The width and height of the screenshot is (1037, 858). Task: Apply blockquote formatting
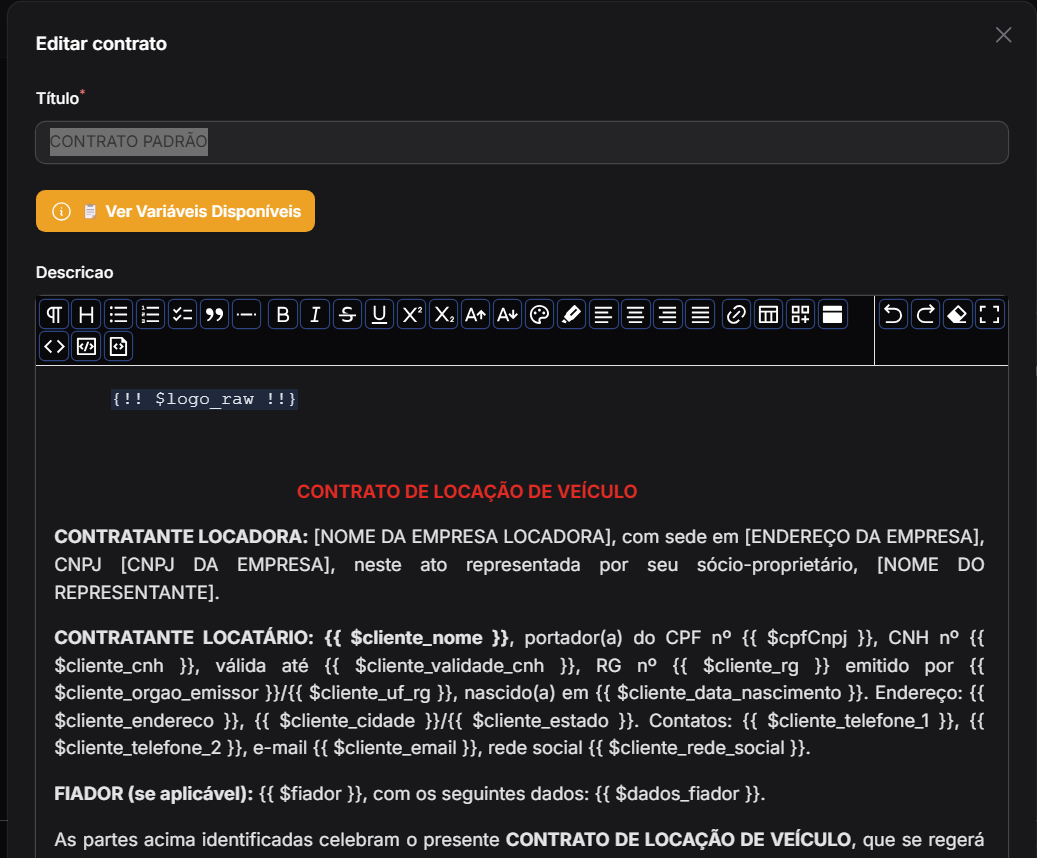coord(214,314)
